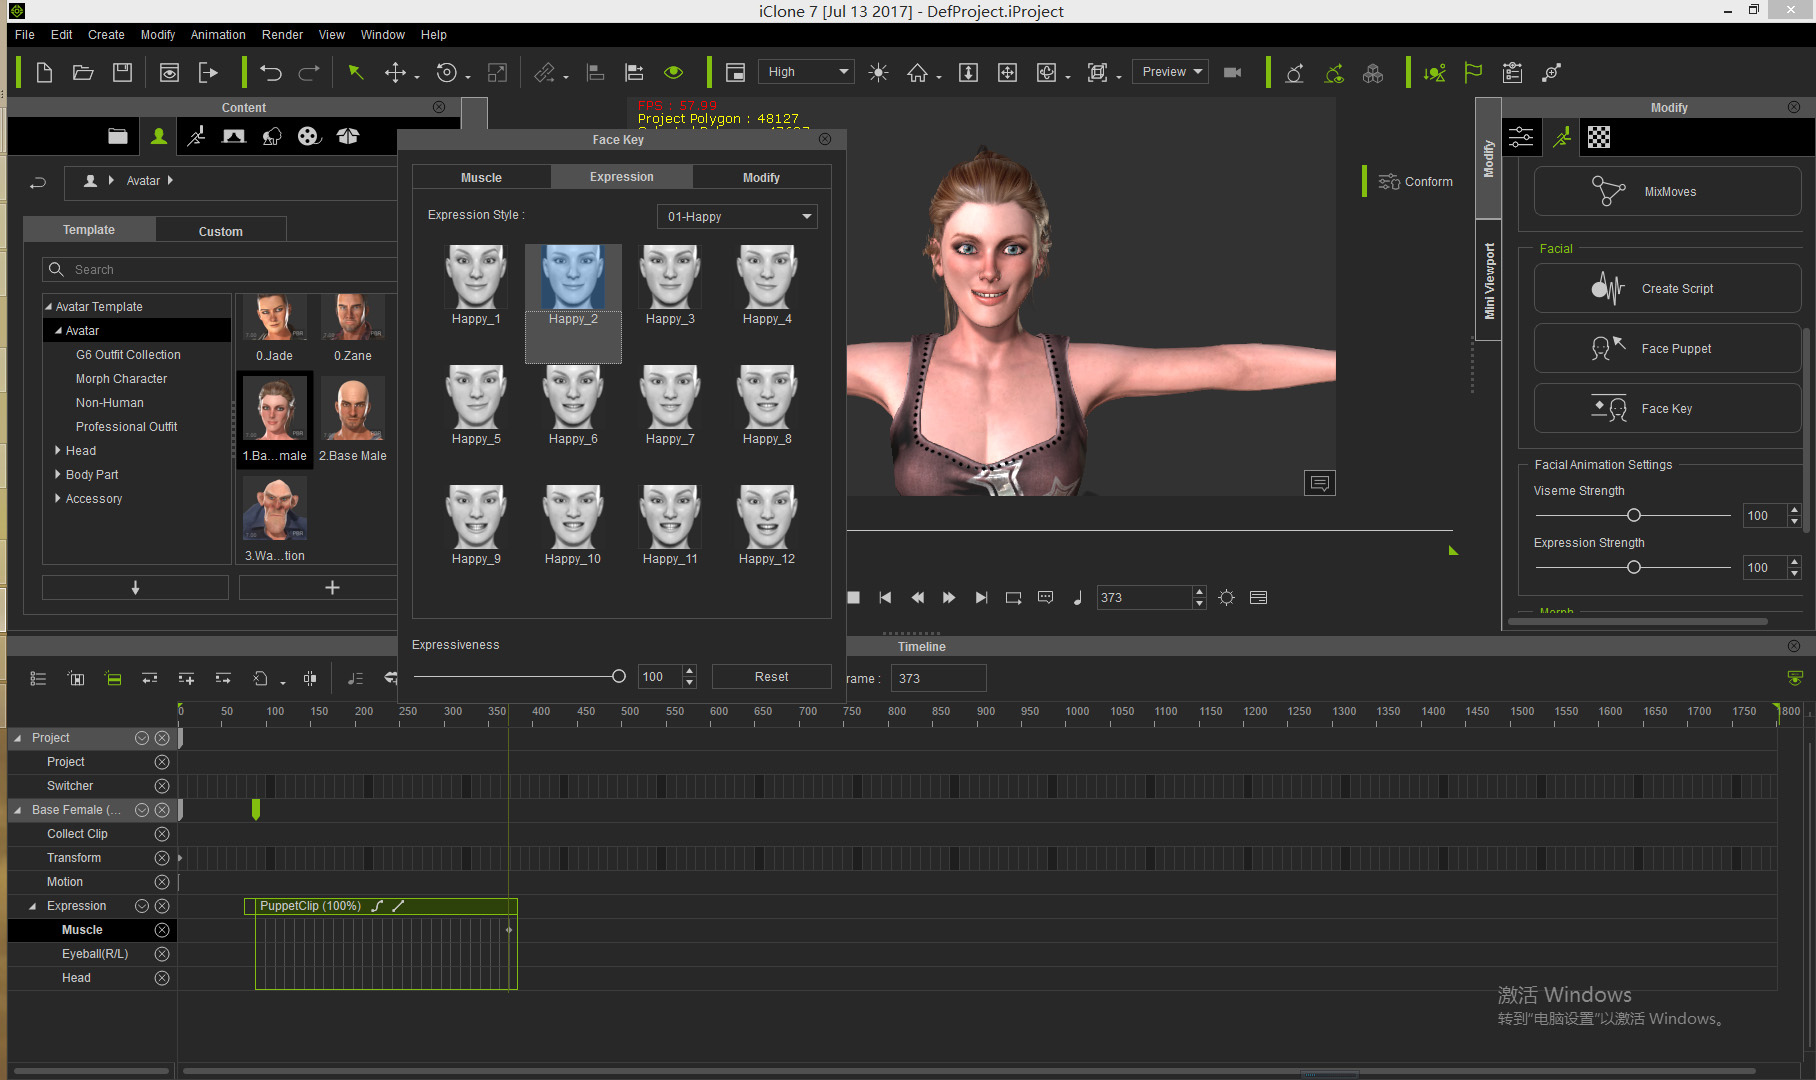
Task: Close the Muscle track with X toggle
Action: pyautogui.click(x=162, y=930)
